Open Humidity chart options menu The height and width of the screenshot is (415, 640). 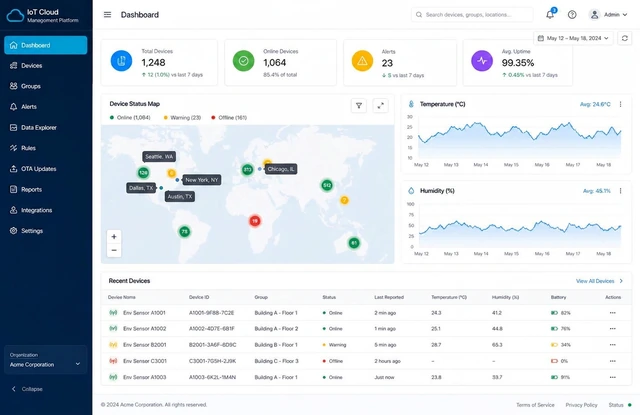[x=620, y=191]
